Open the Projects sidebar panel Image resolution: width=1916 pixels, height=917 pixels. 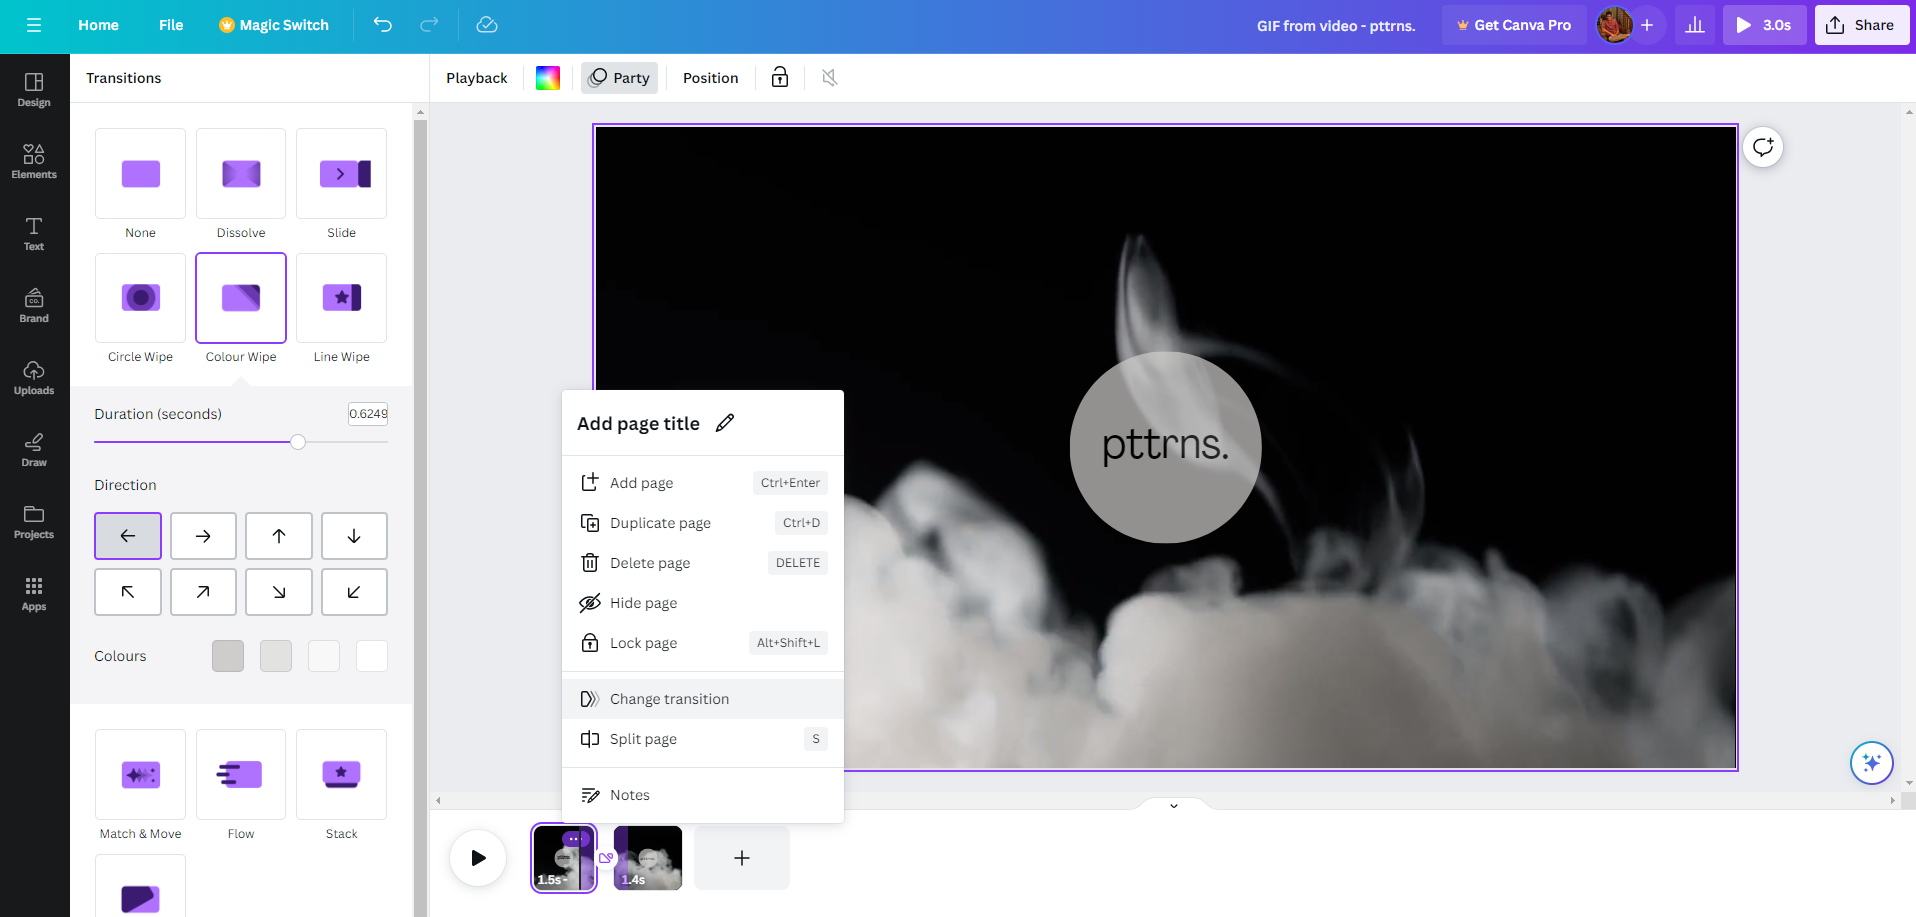click(34, 521)
